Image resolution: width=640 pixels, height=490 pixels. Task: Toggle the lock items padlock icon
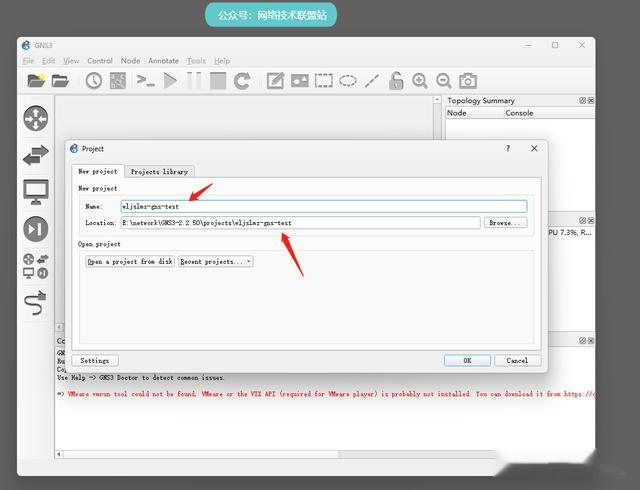396,80
